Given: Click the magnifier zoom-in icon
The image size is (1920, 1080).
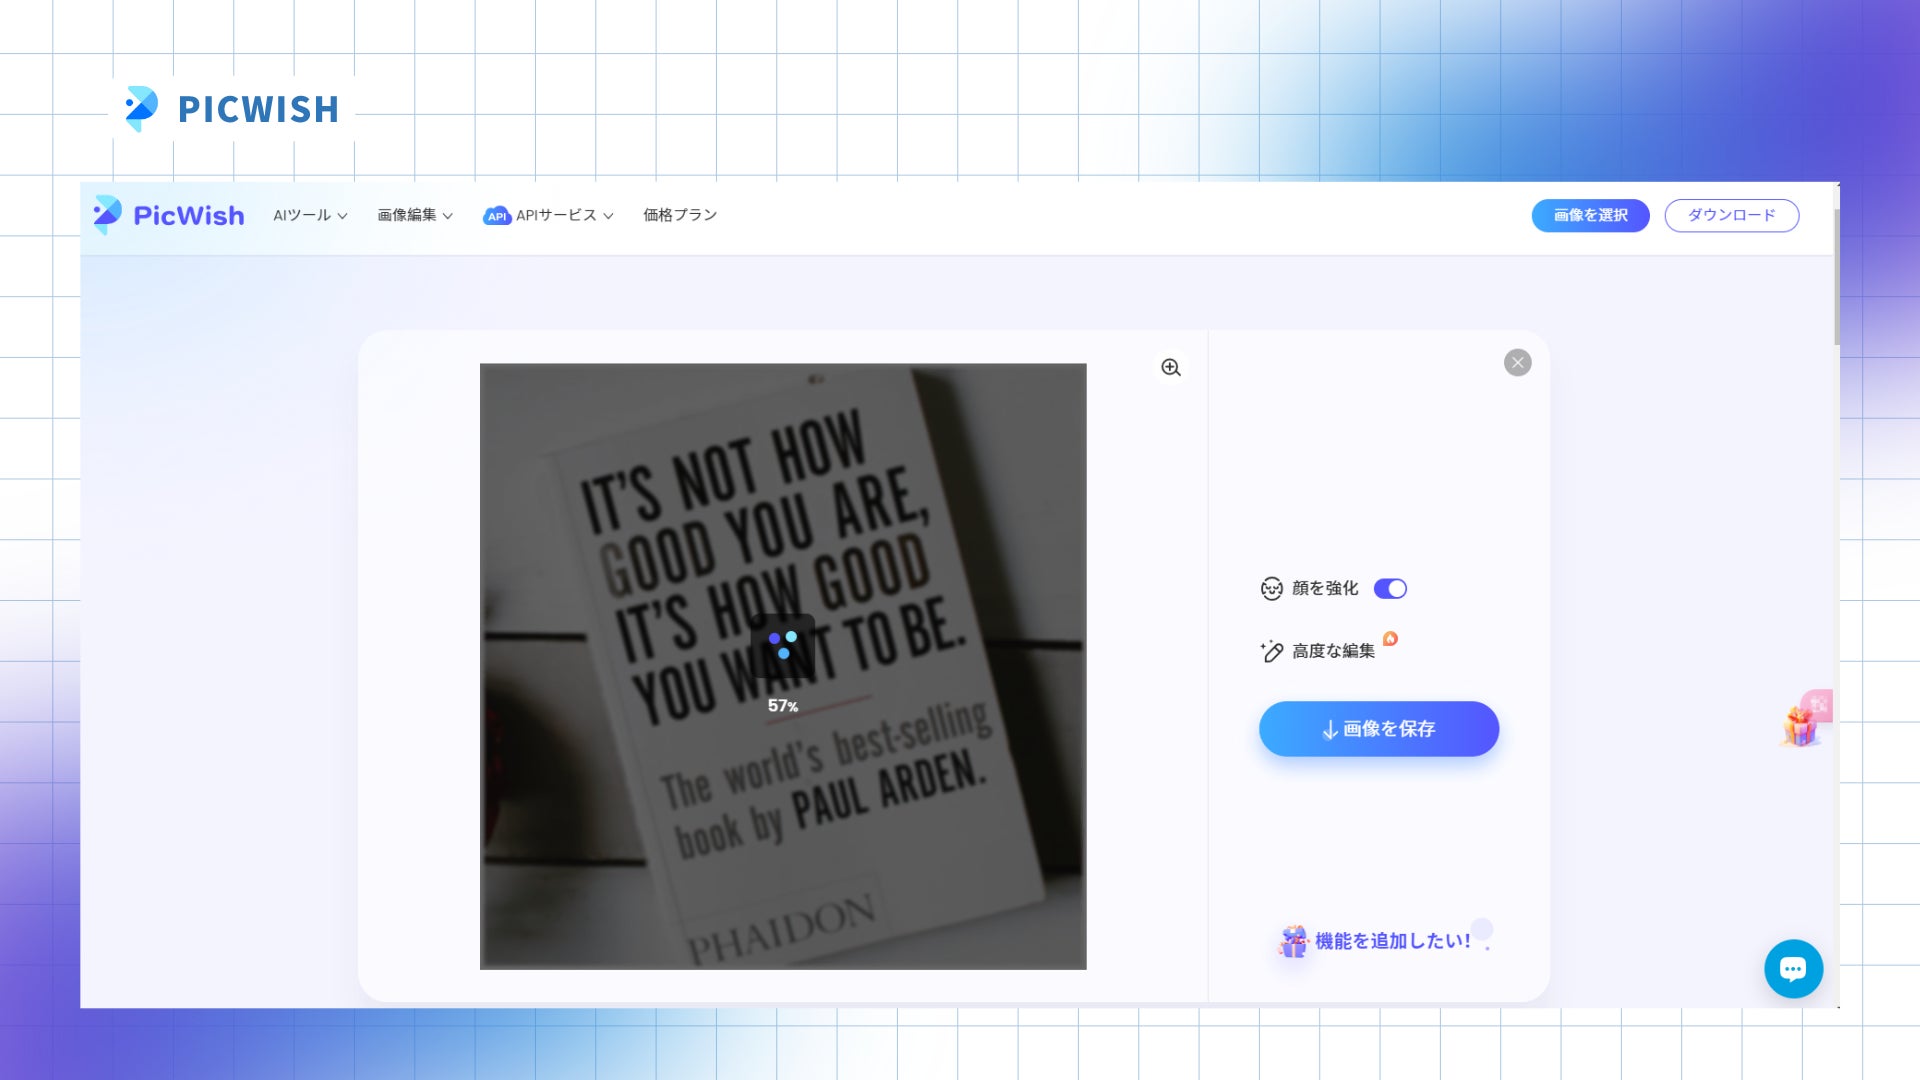Looking at the screenshot, I should (x=1171, y=368).
